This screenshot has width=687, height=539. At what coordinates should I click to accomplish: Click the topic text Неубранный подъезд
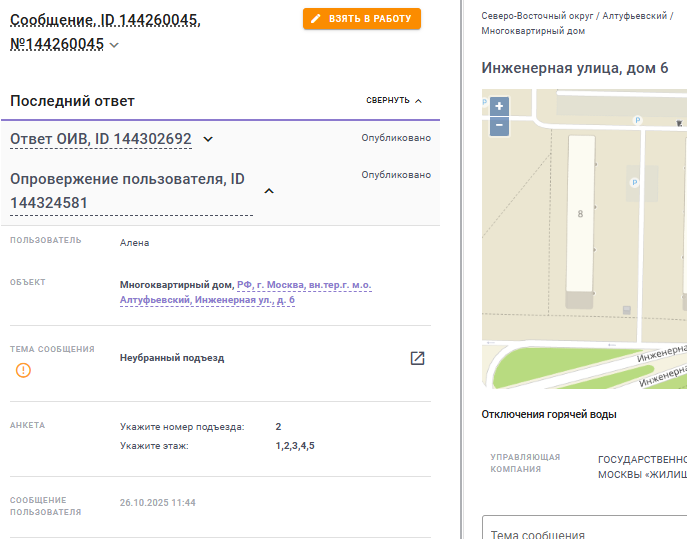[x=172, y=358]
